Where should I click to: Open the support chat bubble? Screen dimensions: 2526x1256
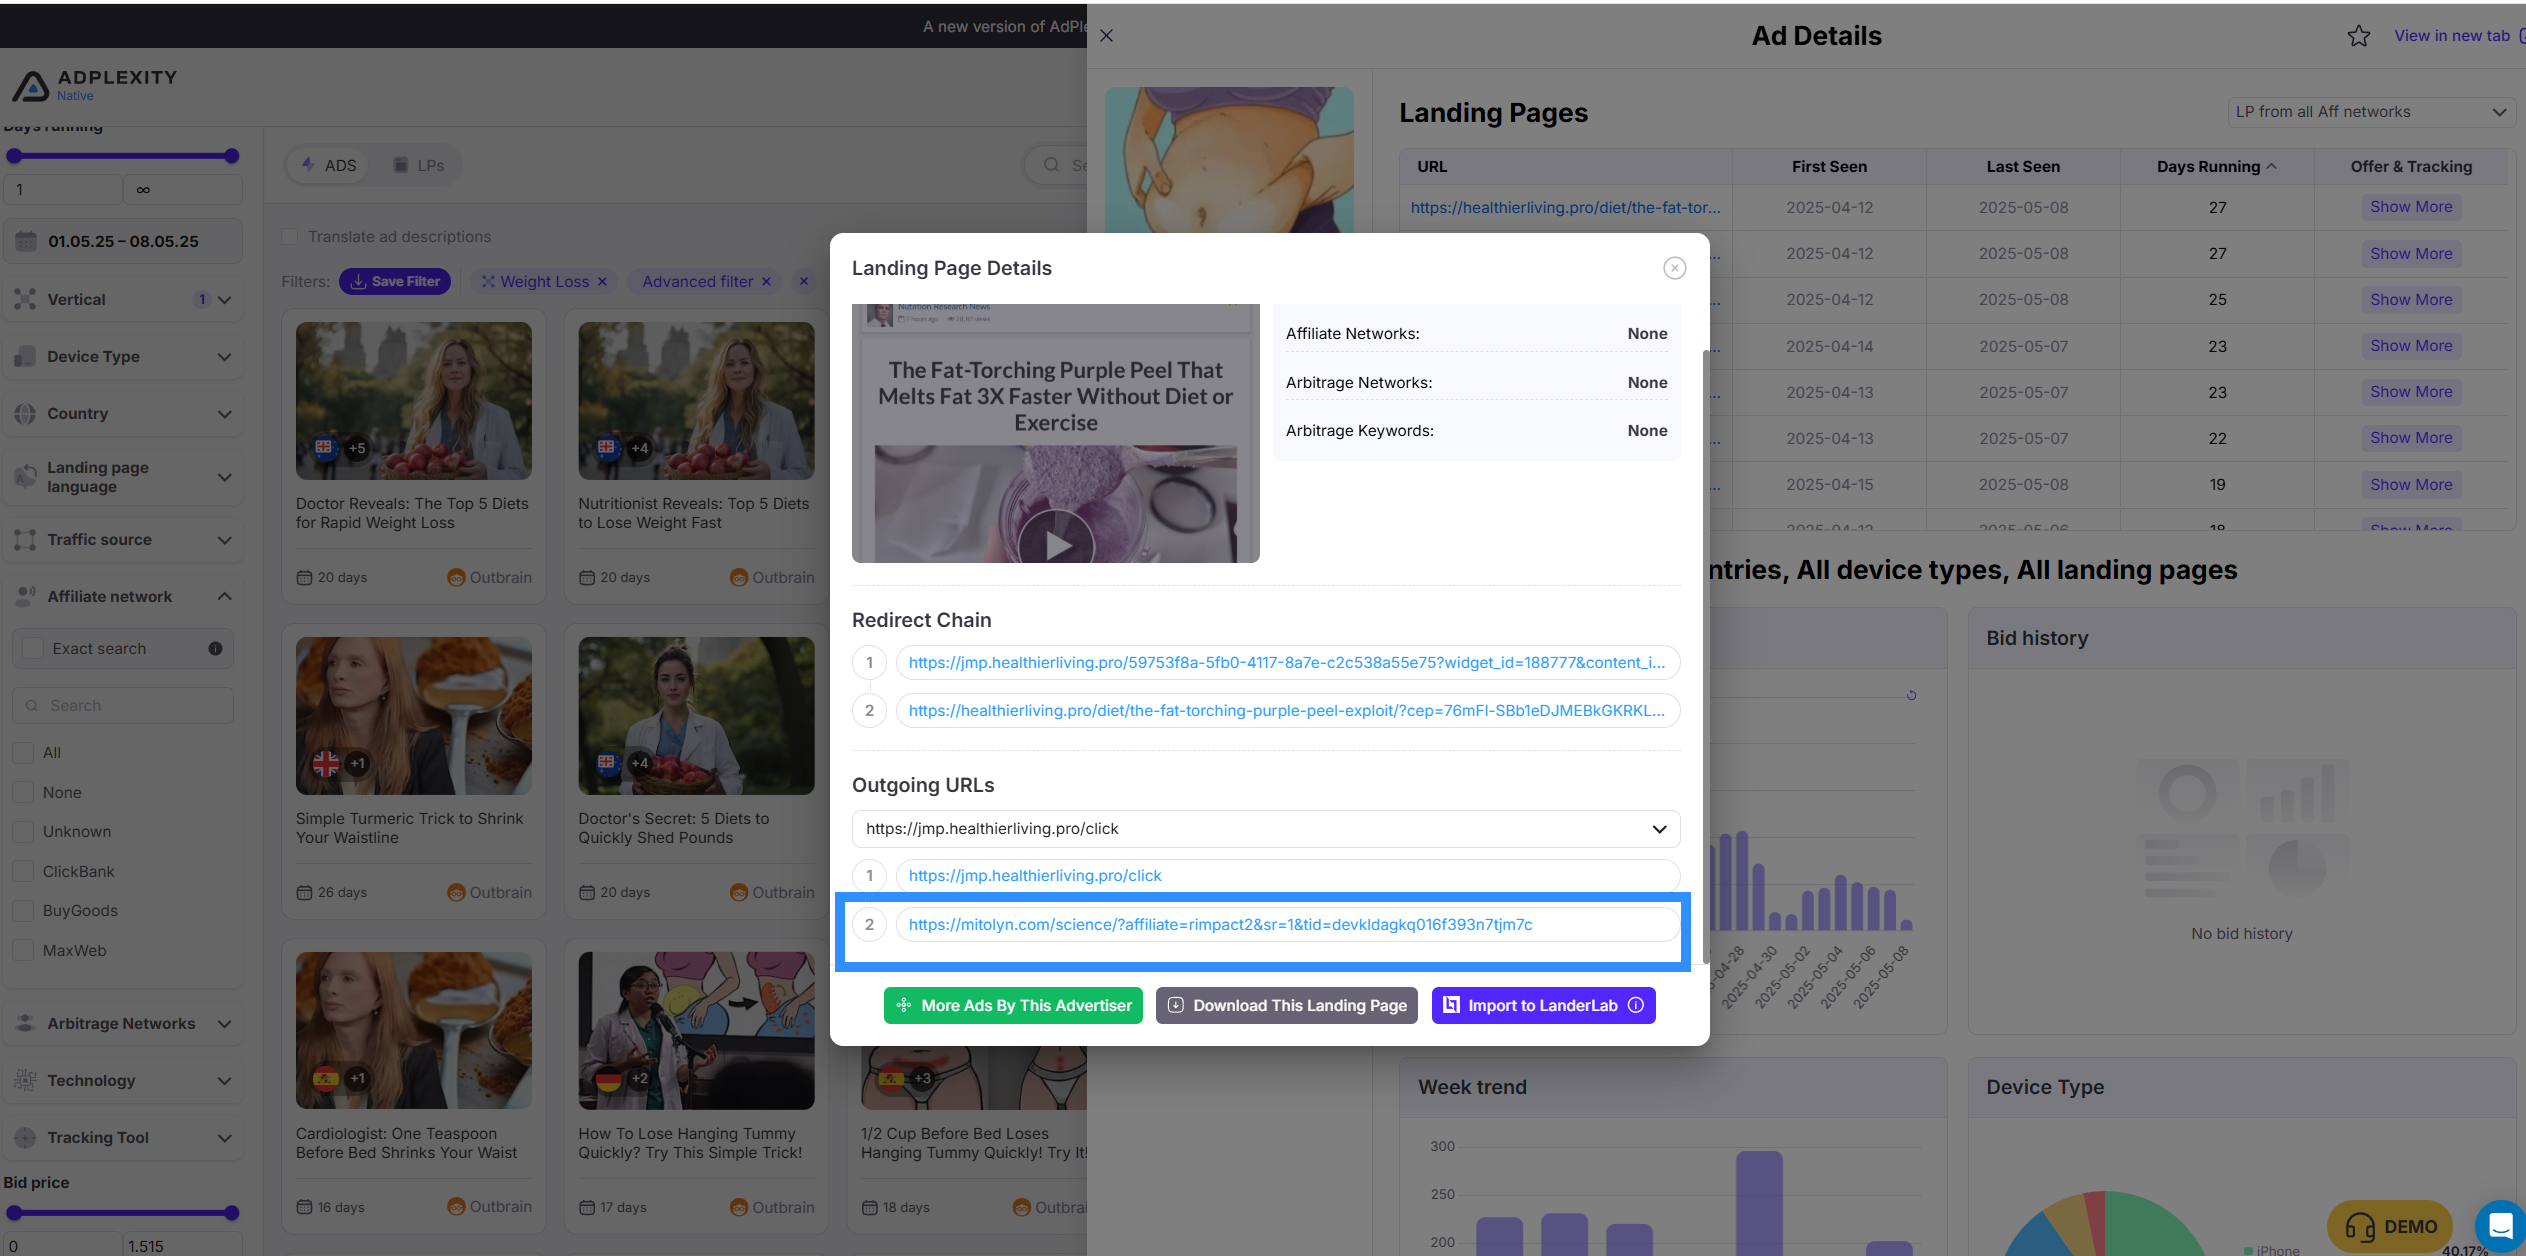pyautogui.click(x=2500, y=1225)
